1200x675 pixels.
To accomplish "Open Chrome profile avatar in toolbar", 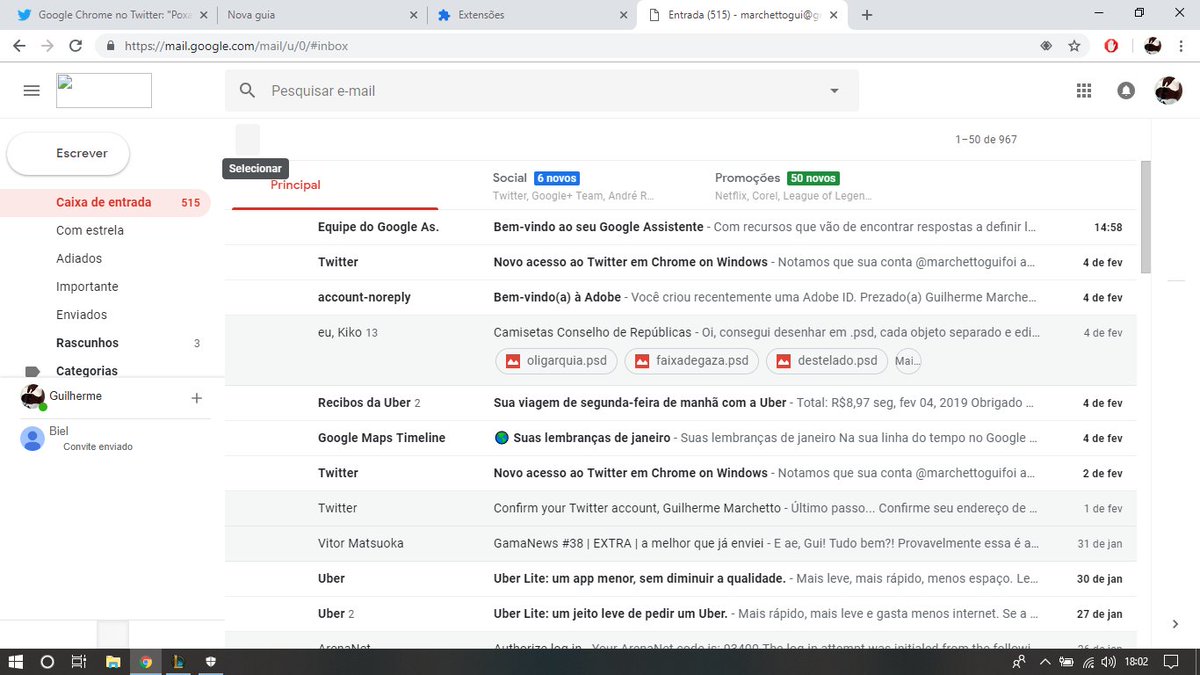I will [1153, 45].
